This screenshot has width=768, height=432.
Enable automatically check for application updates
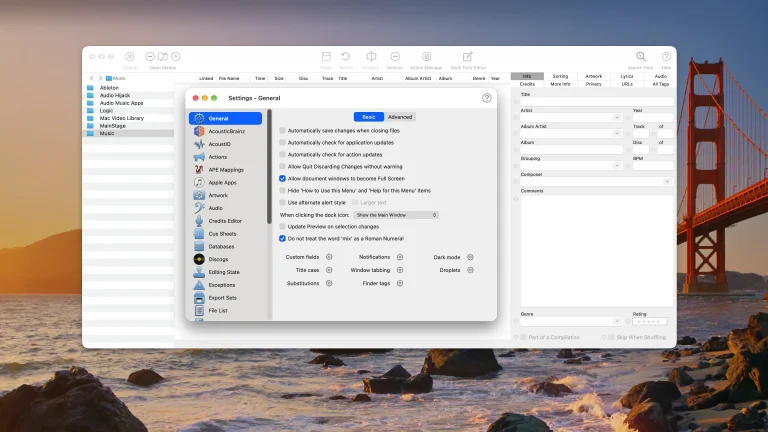click(282, 143)
